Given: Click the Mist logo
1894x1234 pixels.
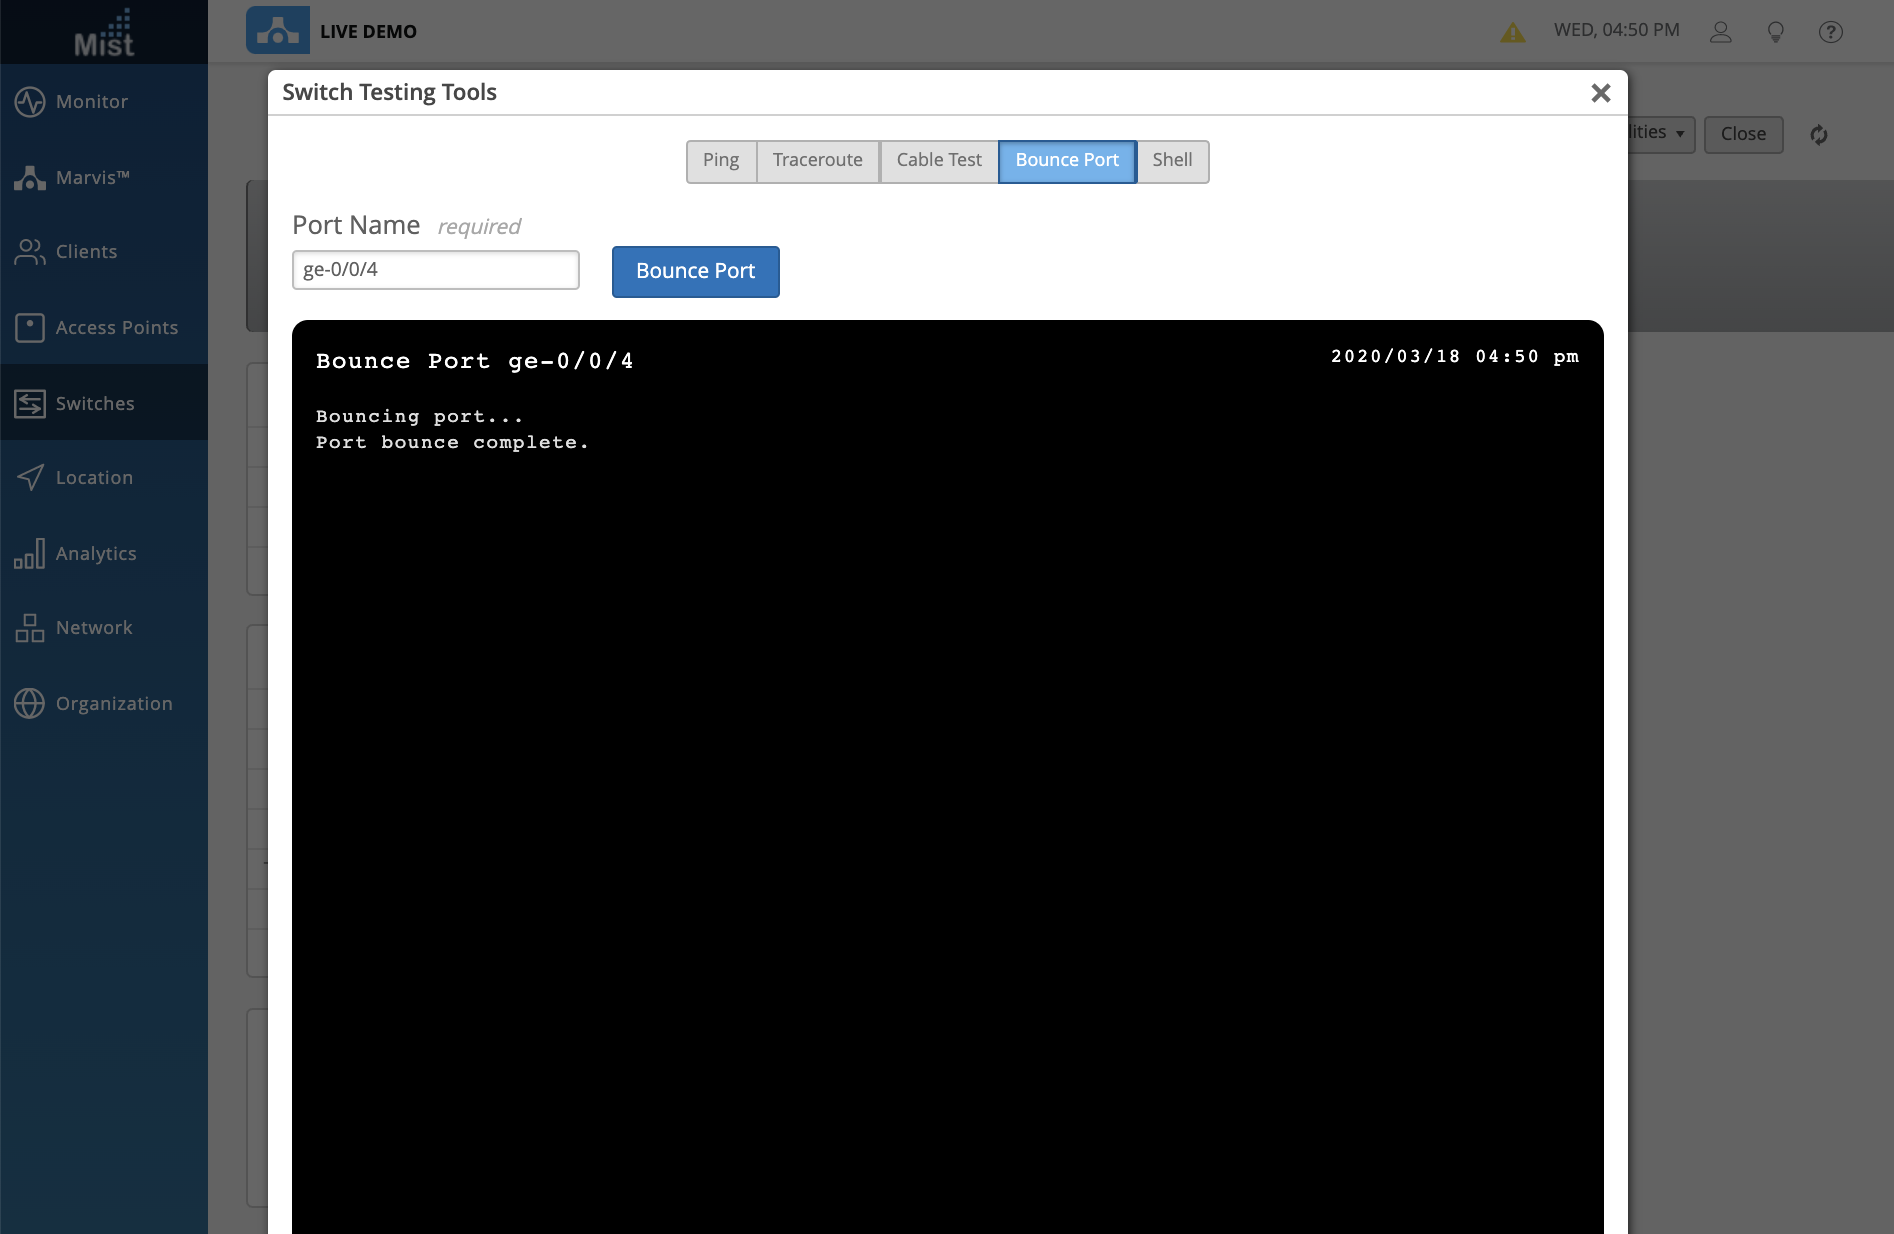Looking at the screenshot, I should point(104,33).
